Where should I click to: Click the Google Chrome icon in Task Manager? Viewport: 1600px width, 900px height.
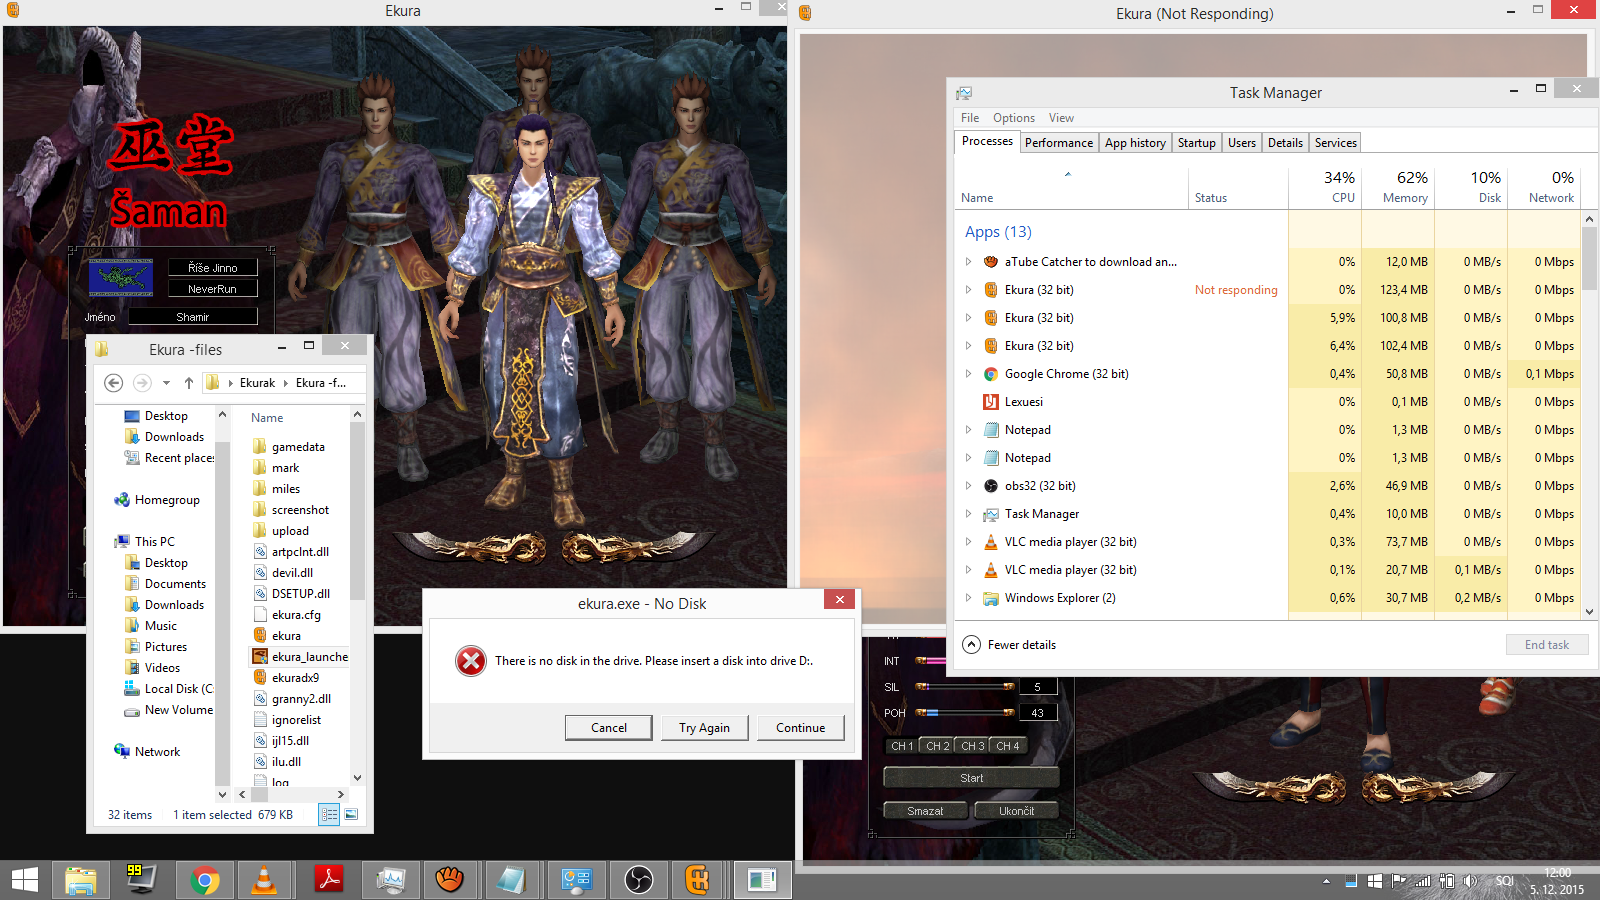[x=991, y=374]
